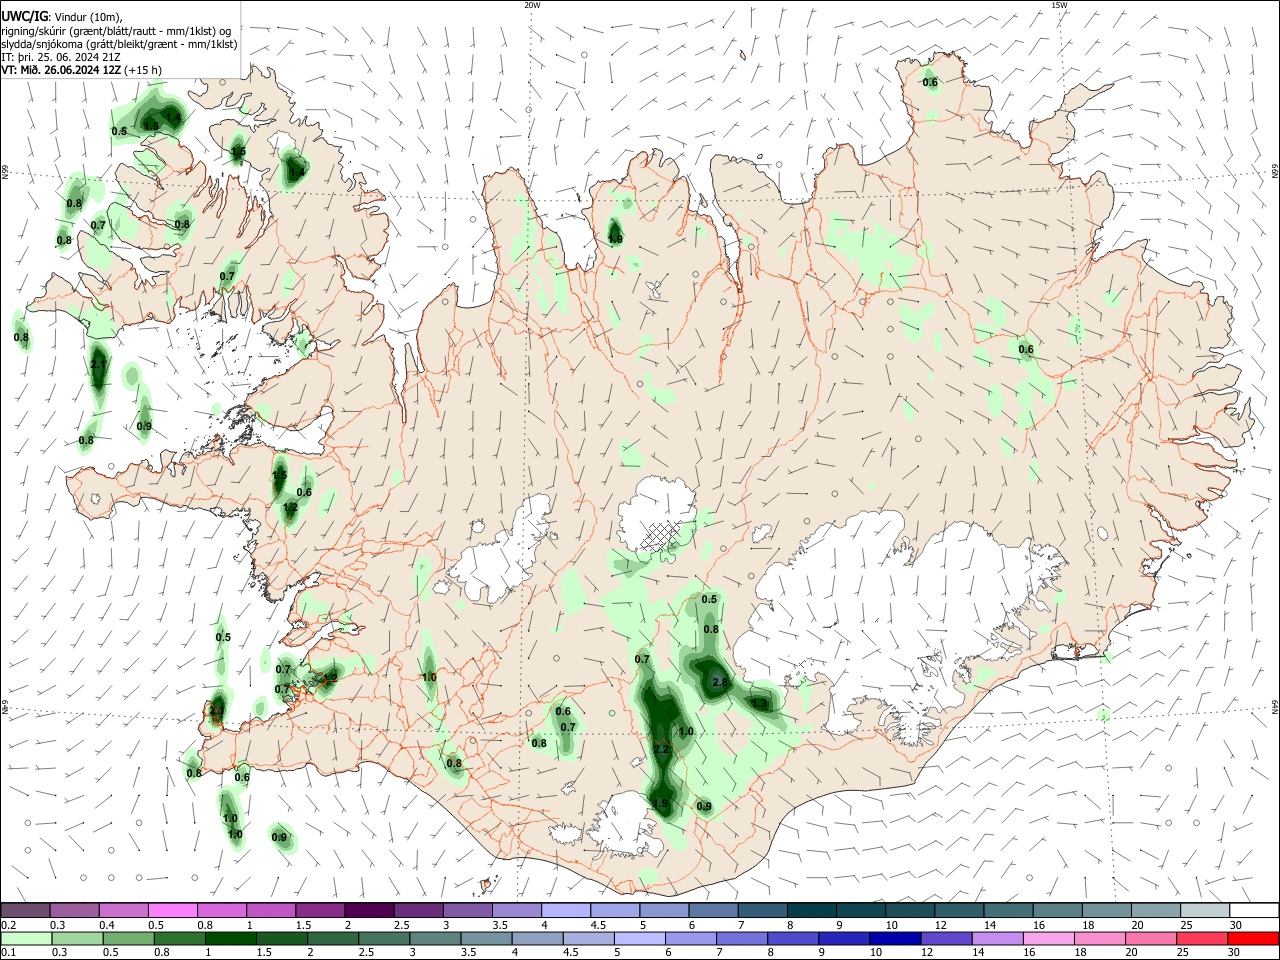
Task: Select the white 30 swatch in upper legend
Action: [1255, 910]
